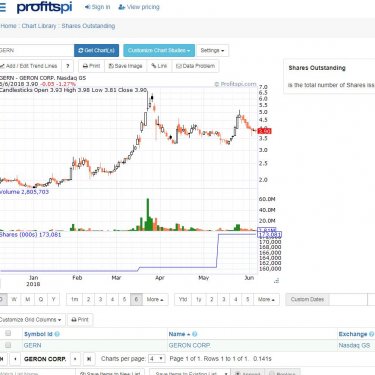Click the Shares Outstanding panel heading
Viewport: 375px width, 375px height.
[317, 68]
